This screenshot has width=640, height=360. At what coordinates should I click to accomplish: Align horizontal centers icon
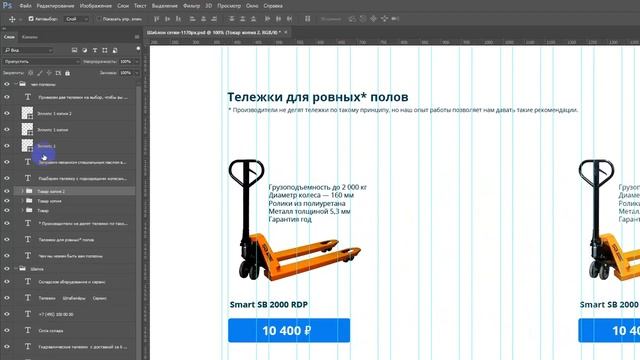point(203,19)
